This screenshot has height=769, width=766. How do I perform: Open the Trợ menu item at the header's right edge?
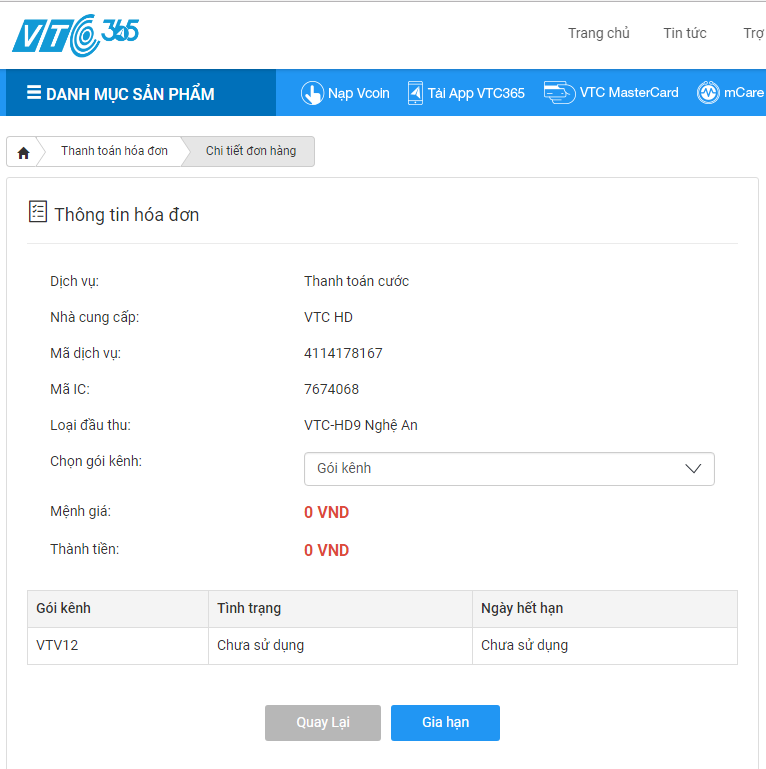pos(754,33)
